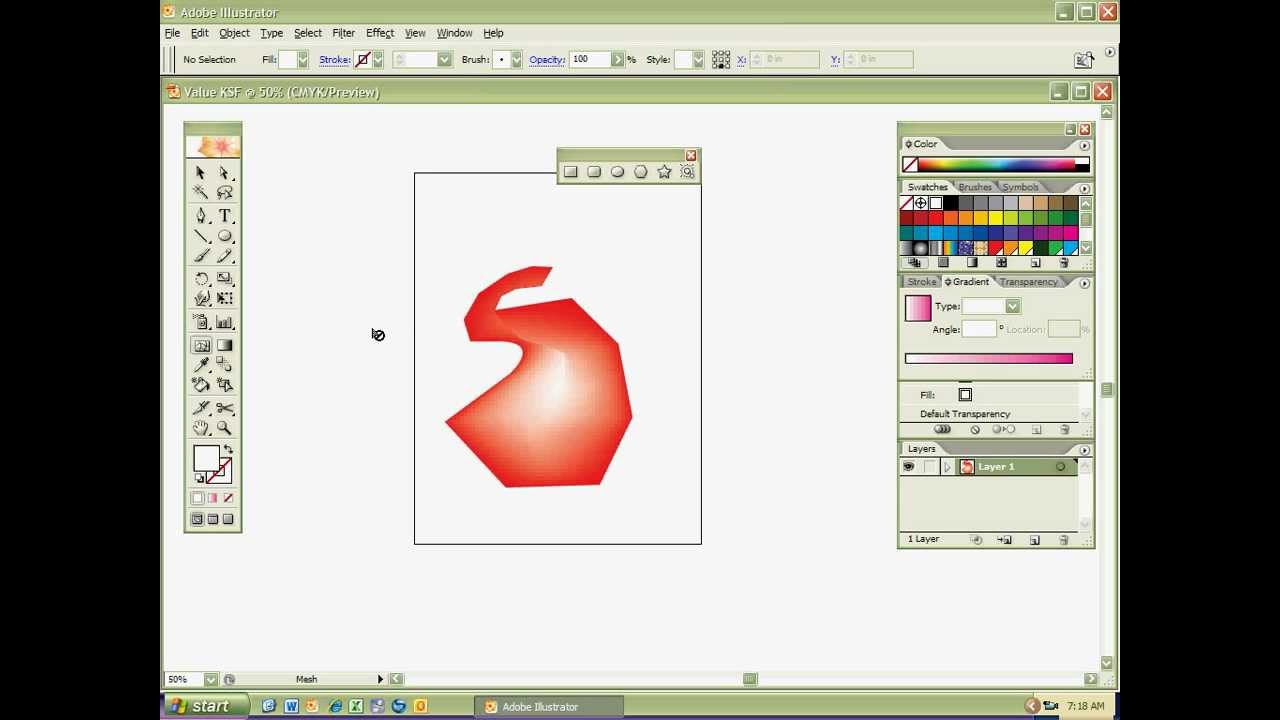The height and width of the screenshot is (720, 1280).
Task: Select the Gradient tool
Action: tap(224, 345)
